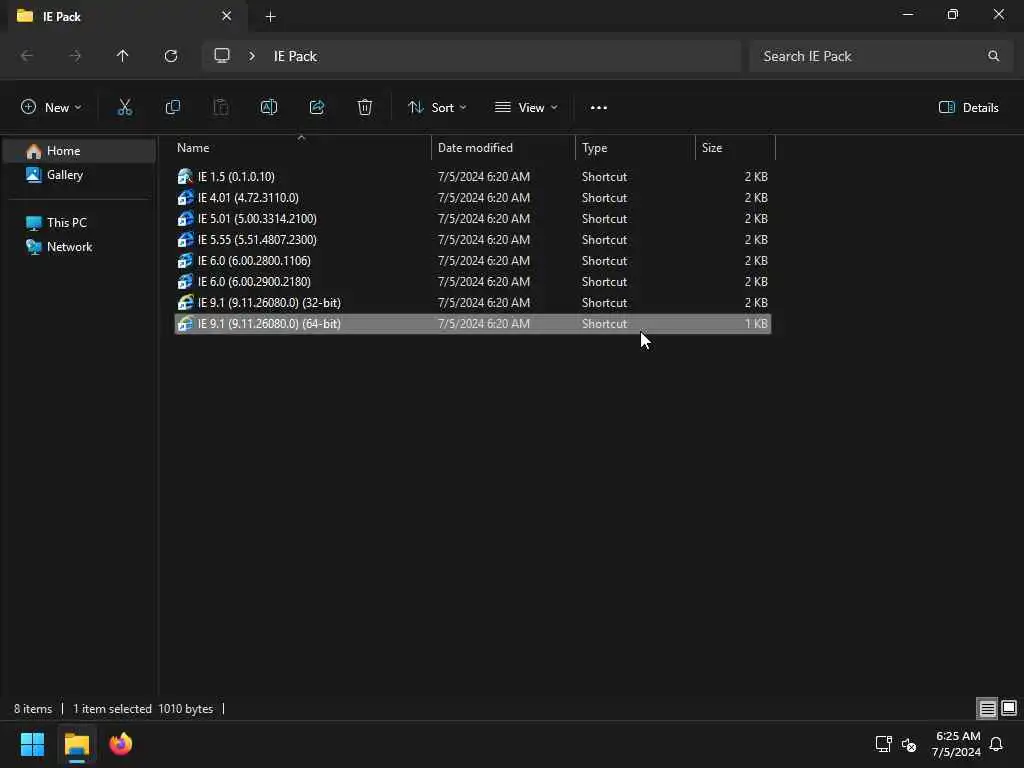Click the PC monitor icon in address bar

pos(222,56)
